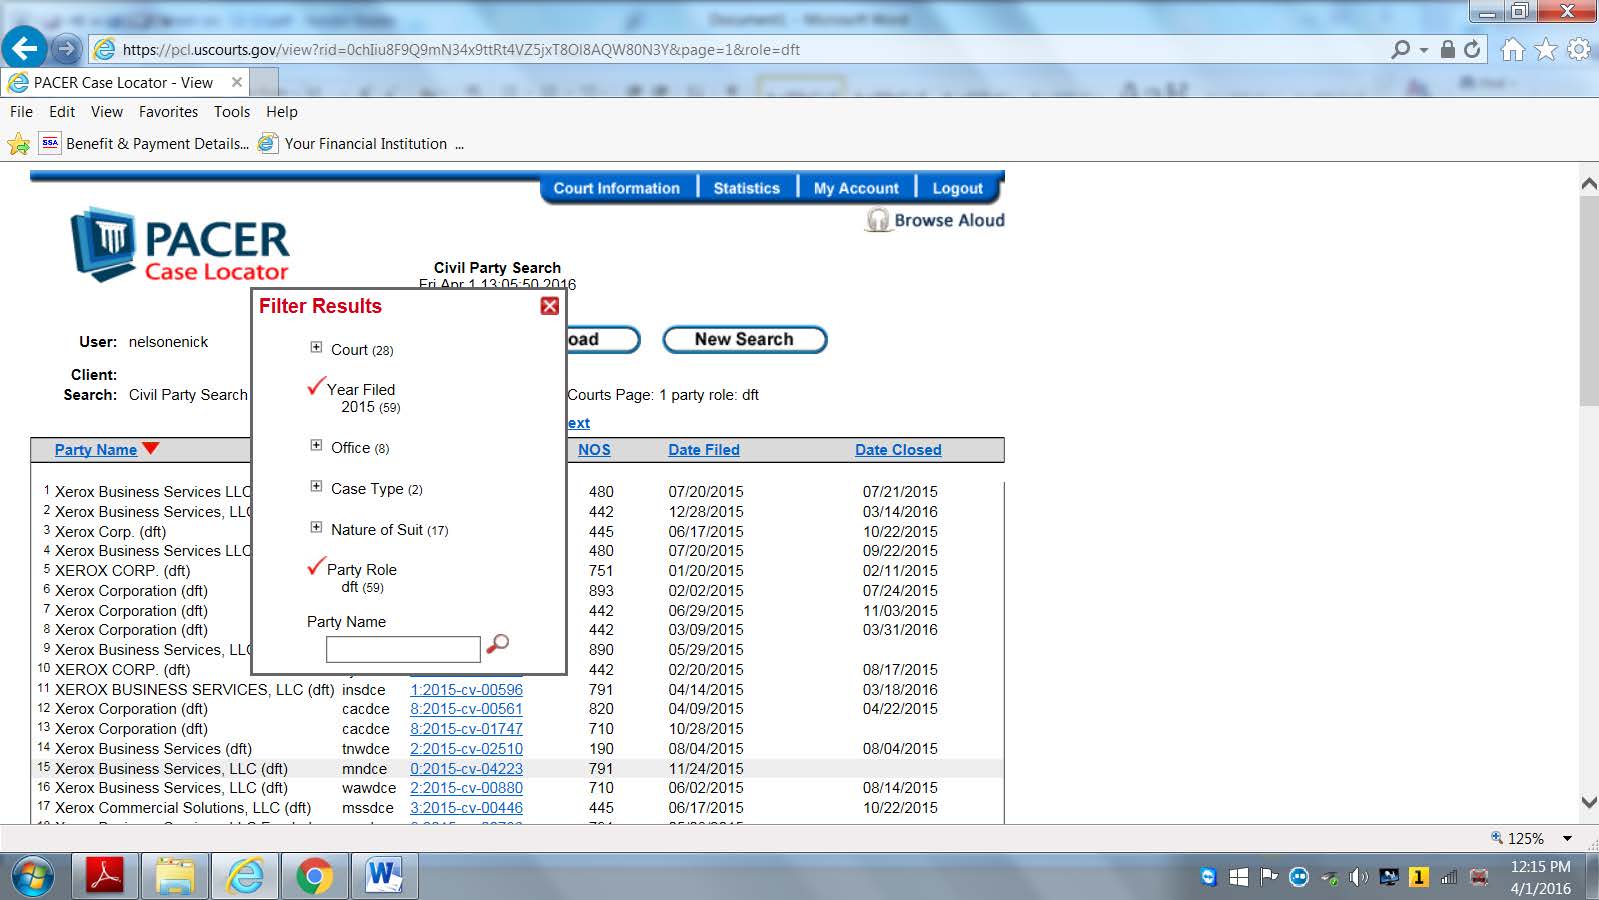Sort by Party Name column header

pos(95,450)
